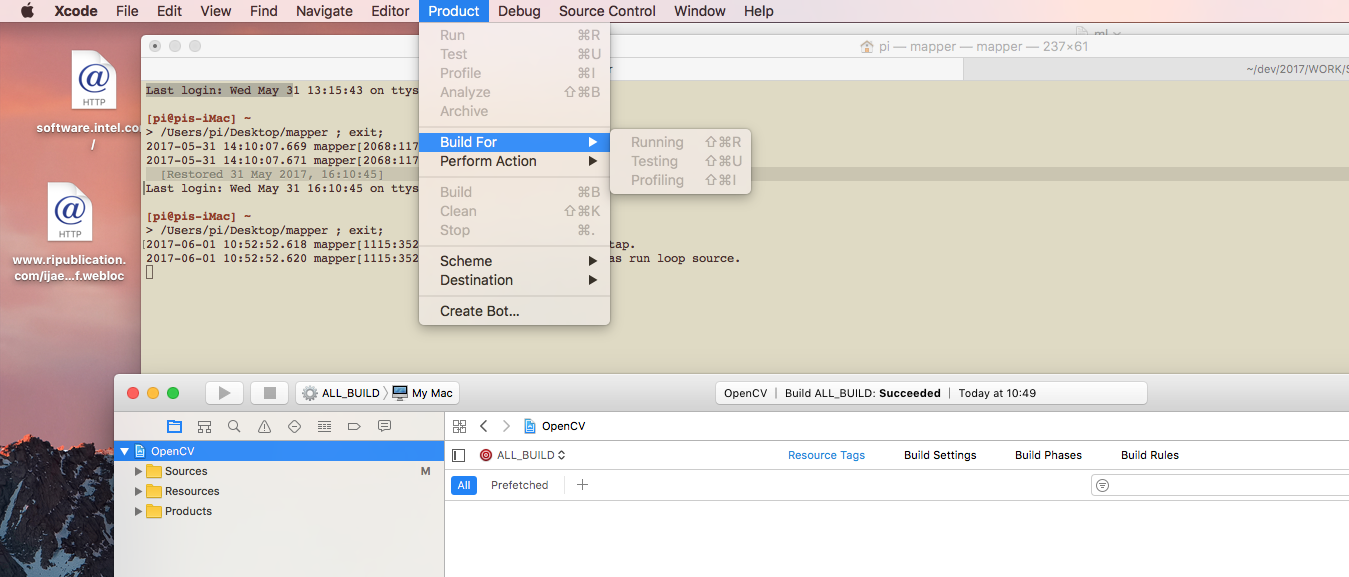Screen dimensions: 1349x577
Task: Open the Issue navigator warning triangle icon
Action: 264,426
